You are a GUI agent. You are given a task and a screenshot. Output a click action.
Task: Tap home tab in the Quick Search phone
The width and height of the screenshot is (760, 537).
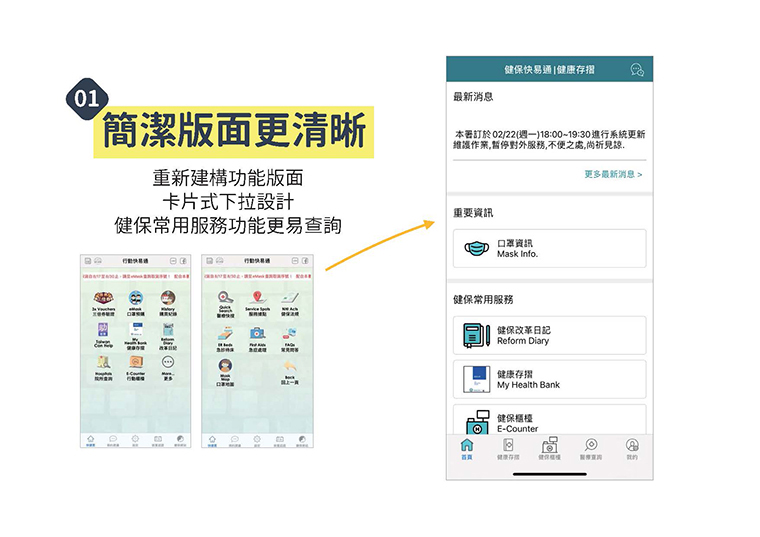[212, 441]
